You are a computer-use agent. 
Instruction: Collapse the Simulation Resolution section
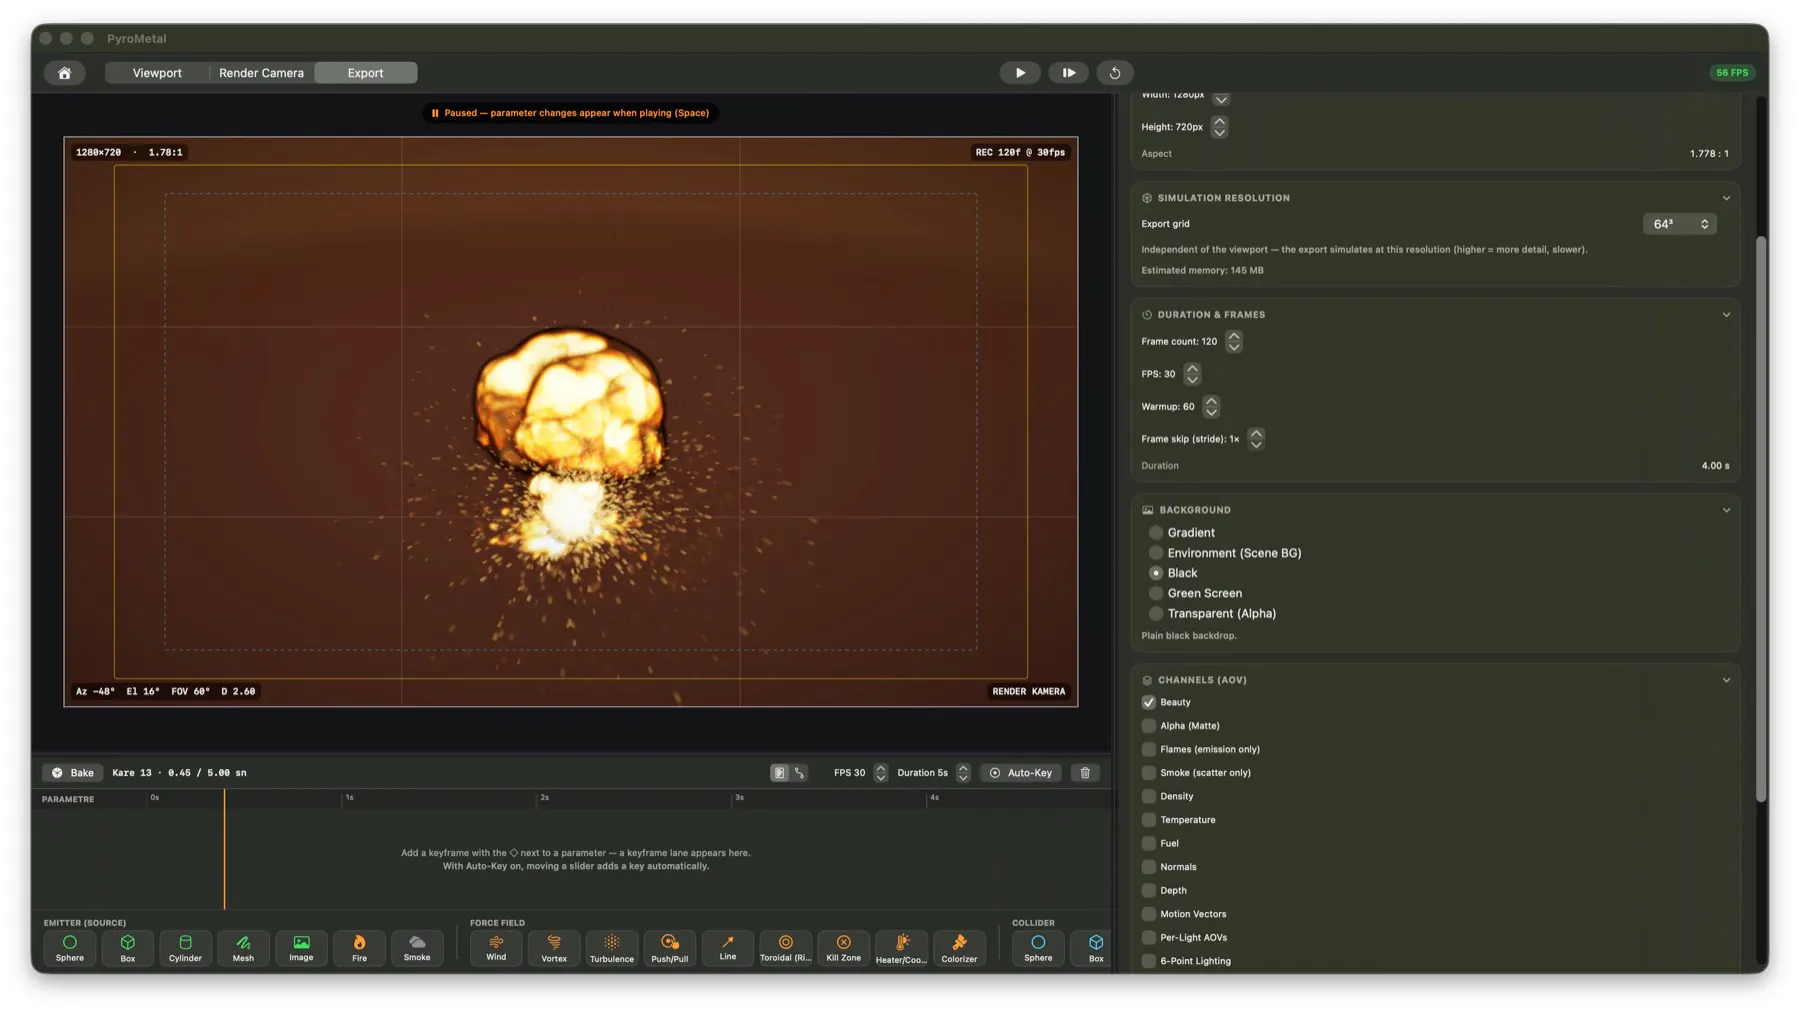pos(1726,198)
